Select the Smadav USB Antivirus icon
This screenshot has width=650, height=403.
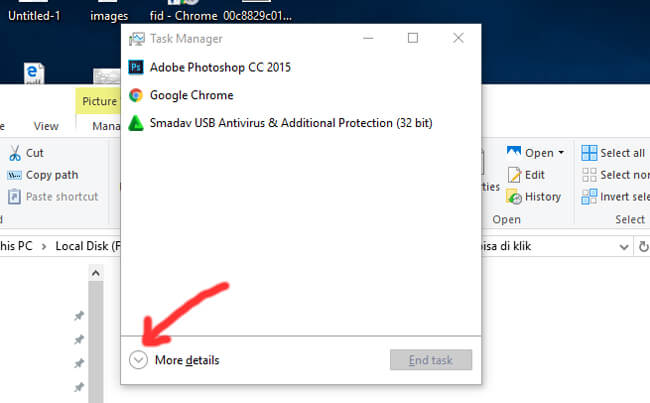(136, 122)
